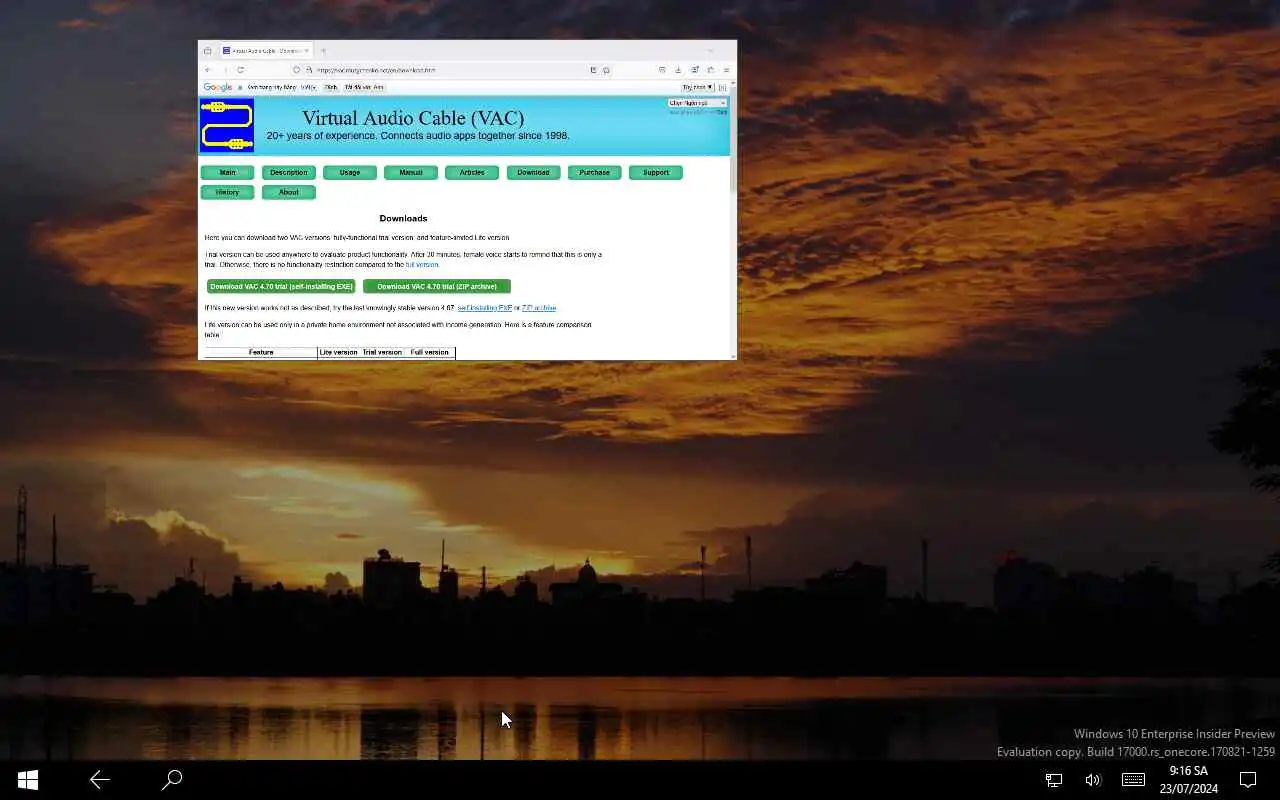The width and height of the screenshot is (1280, 800).
Task: Go to the Main page button
Action: 227,172
